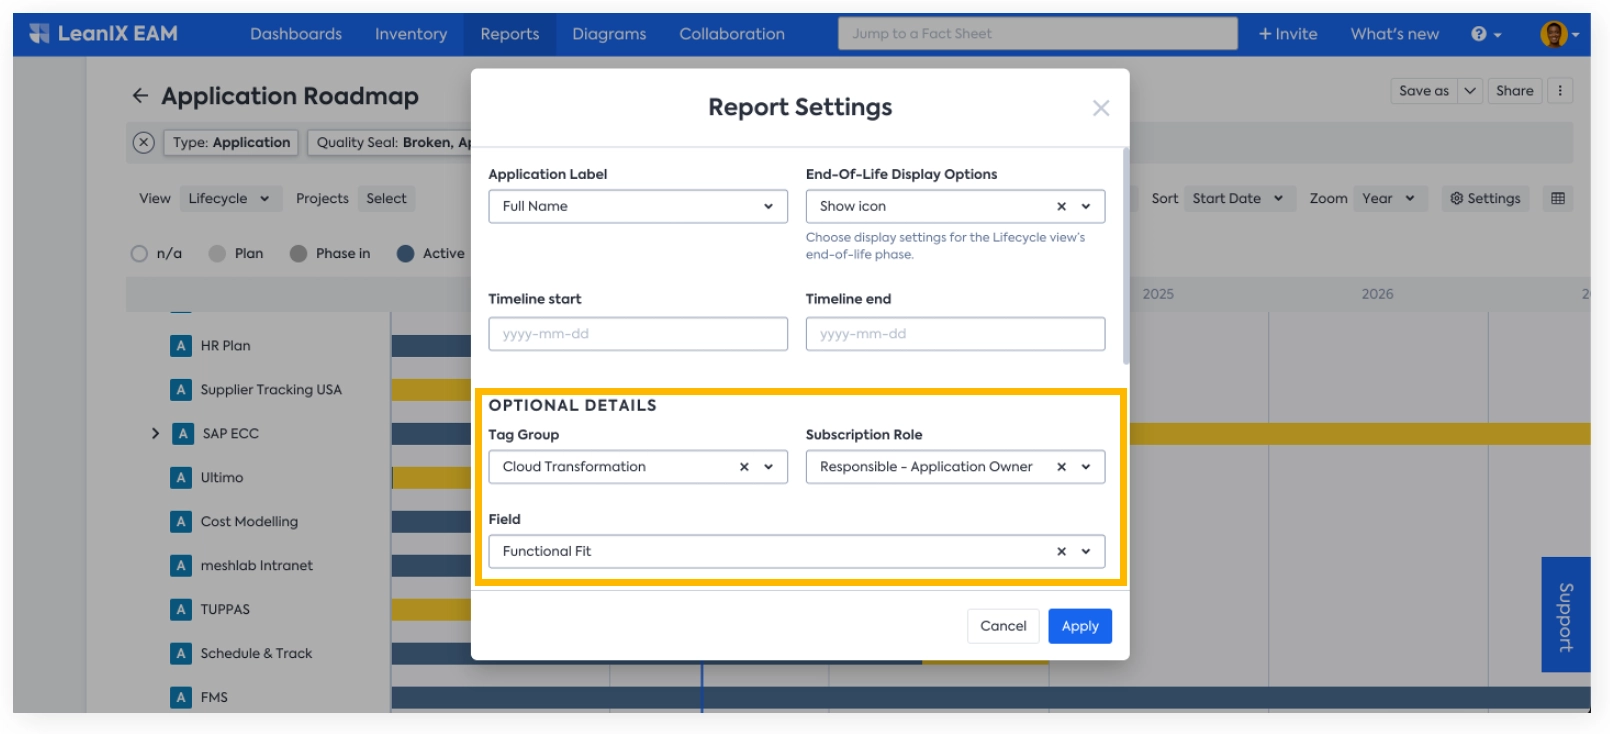Open the Support side tab

pyautogui.click(x=1566, y=614)
